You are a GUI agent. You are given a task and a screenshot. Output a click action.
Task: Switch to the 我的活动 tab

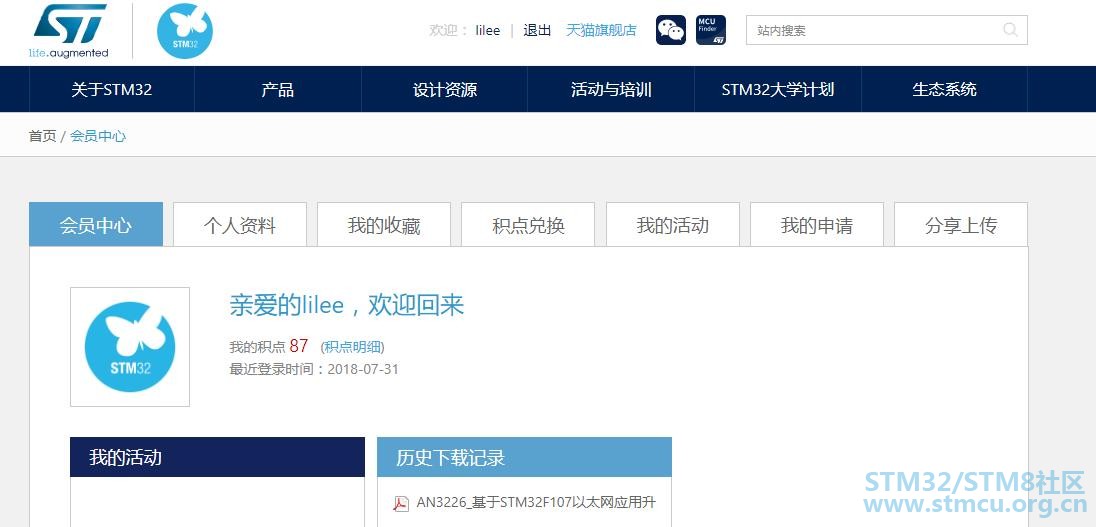[x=672, y=225]
